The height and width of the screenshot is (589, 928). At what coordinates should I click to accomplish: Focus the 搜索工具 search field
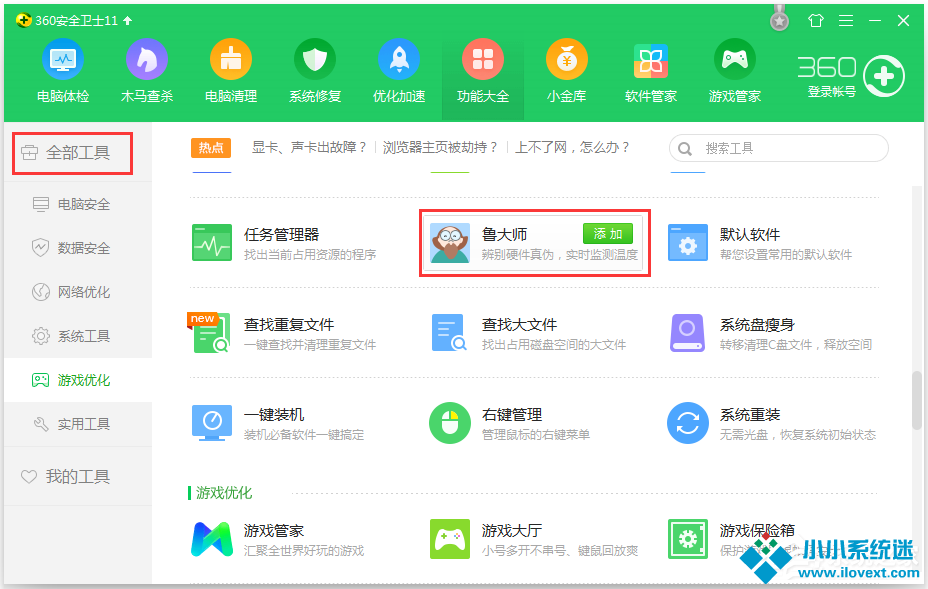(x=778, y=148)
